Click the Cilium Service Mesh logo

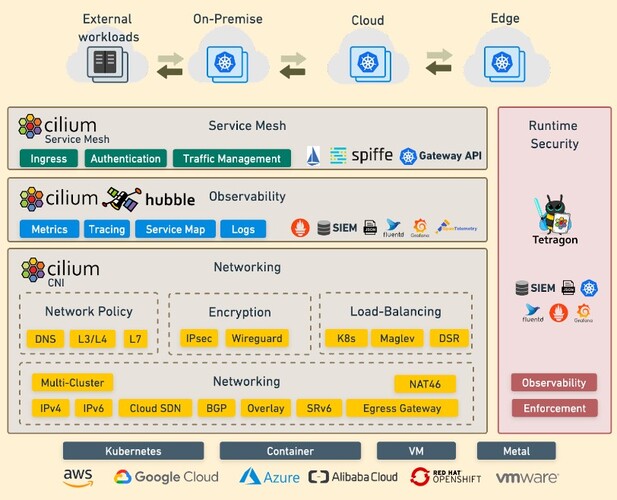tap(63, 129)
